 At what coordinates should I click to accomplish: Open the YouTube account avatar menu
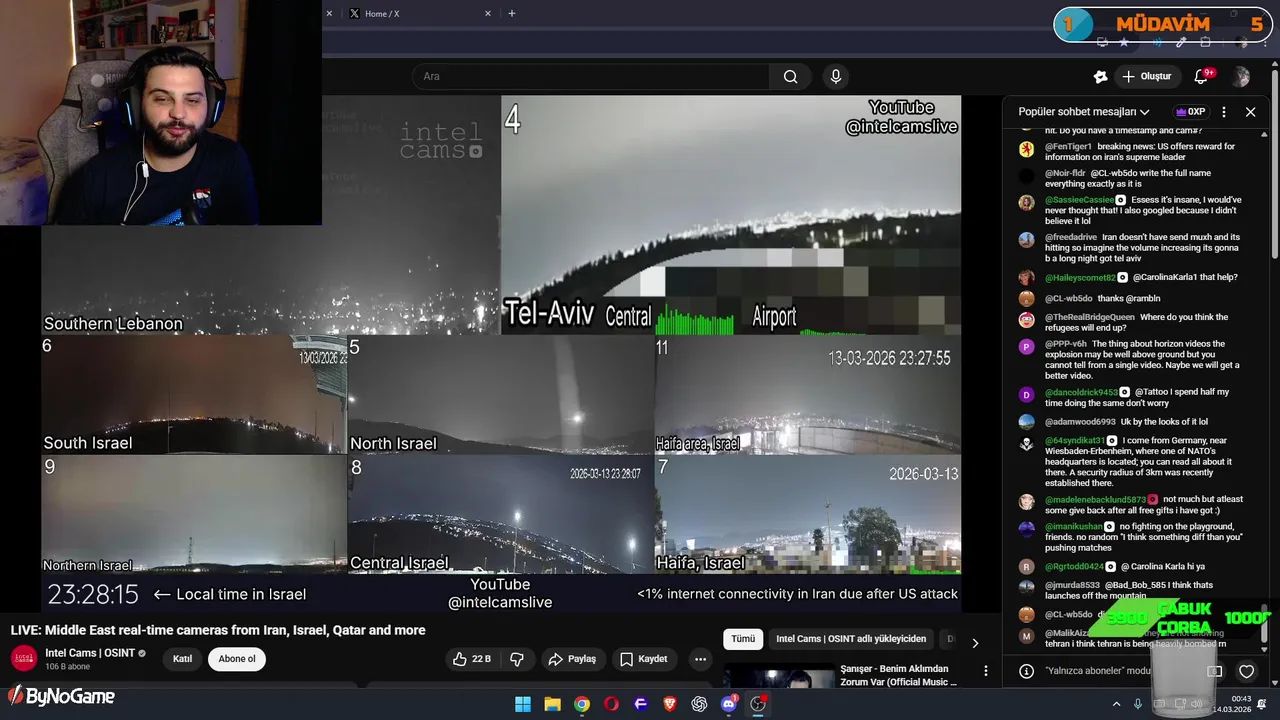click(1241, 76)
